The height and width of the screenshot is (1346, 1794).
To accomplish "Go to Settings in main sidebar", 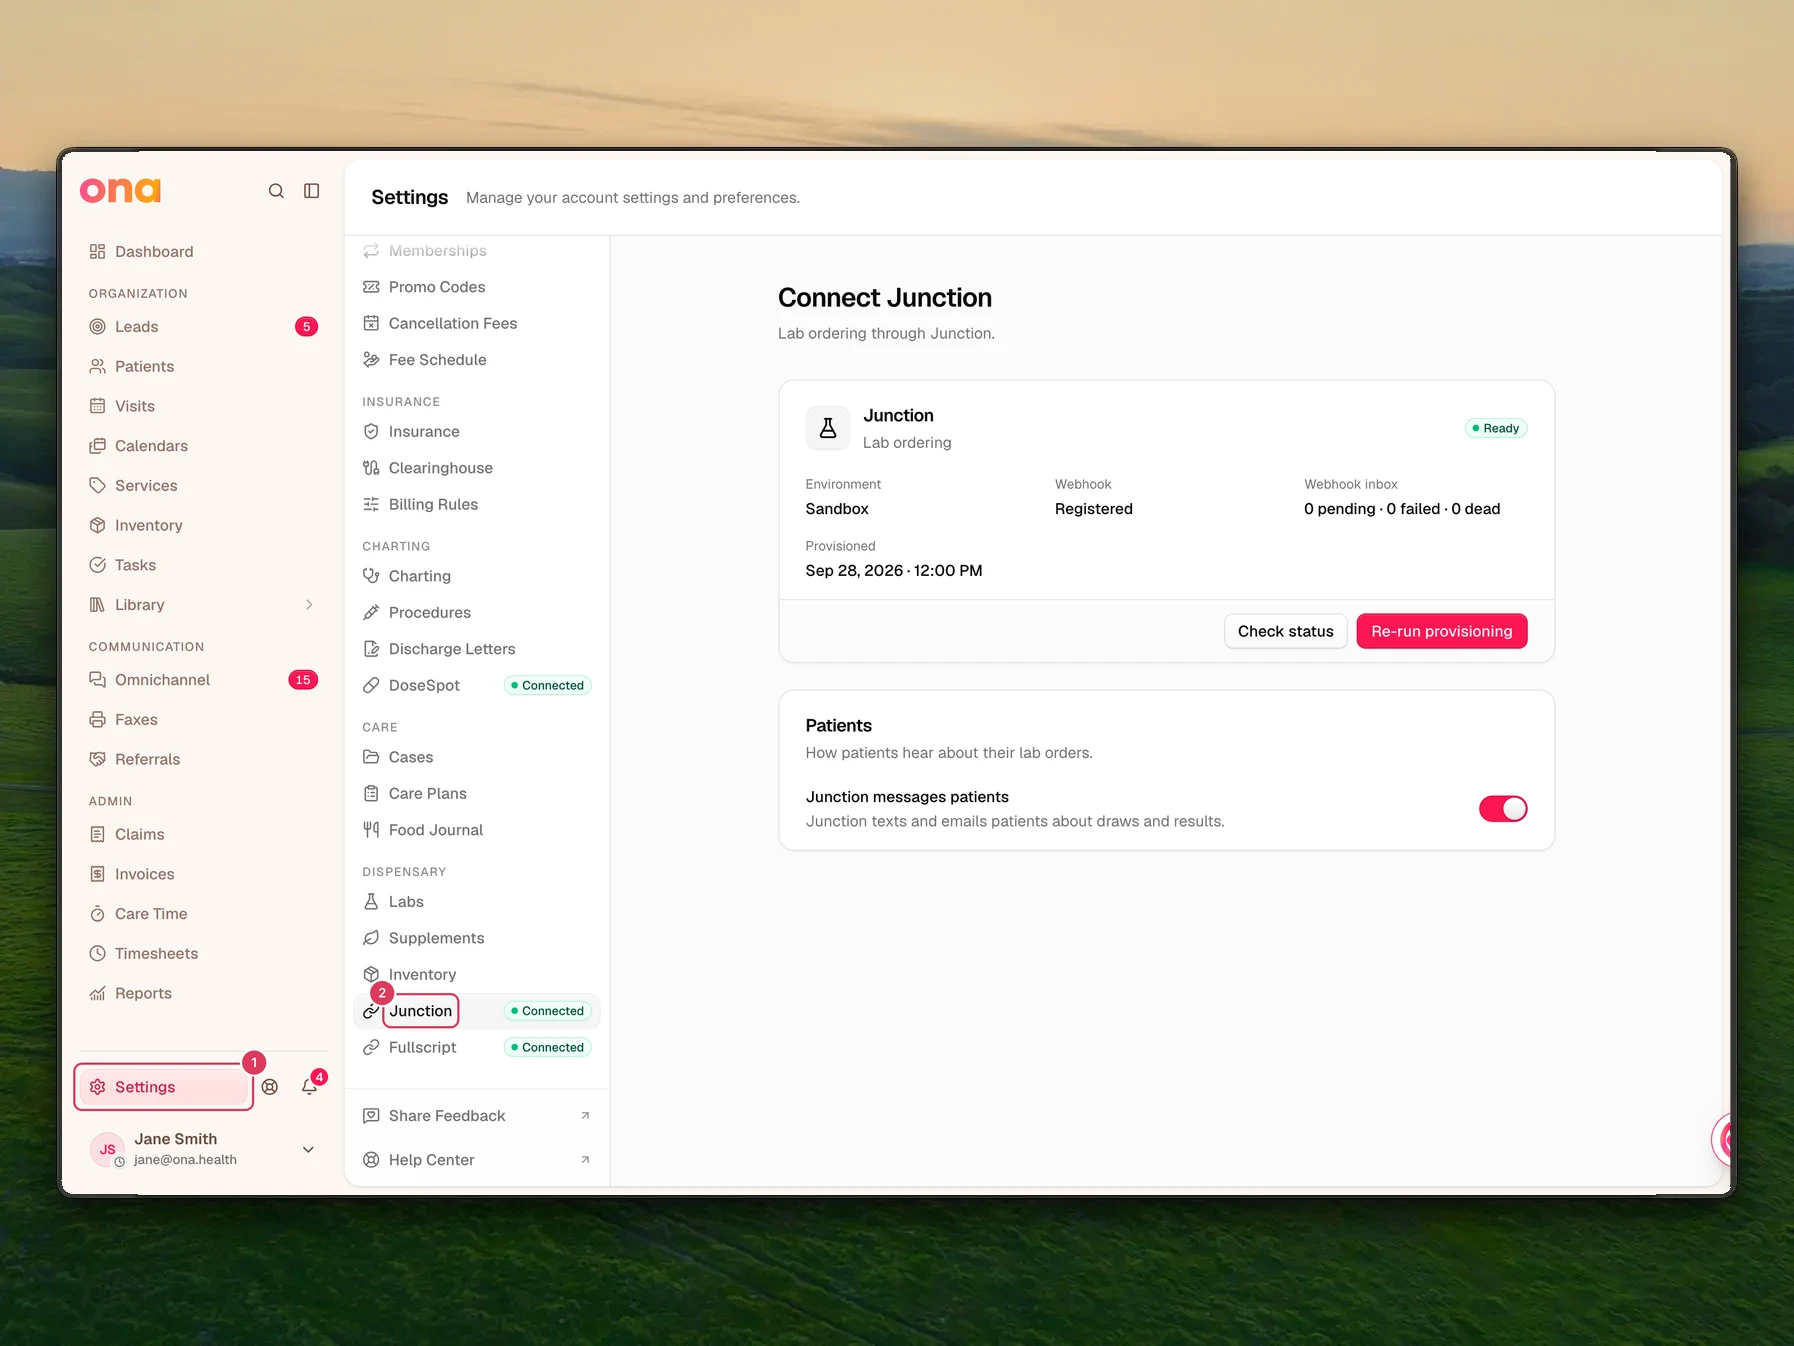I will (x=164, y=1087).
